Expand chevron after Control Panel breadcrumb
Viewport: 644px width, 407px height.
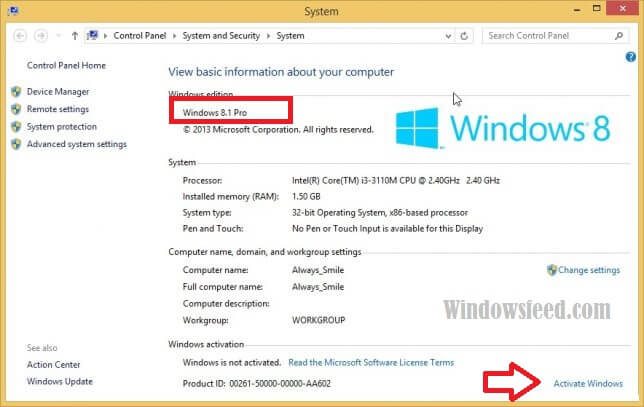pos(174,36)
